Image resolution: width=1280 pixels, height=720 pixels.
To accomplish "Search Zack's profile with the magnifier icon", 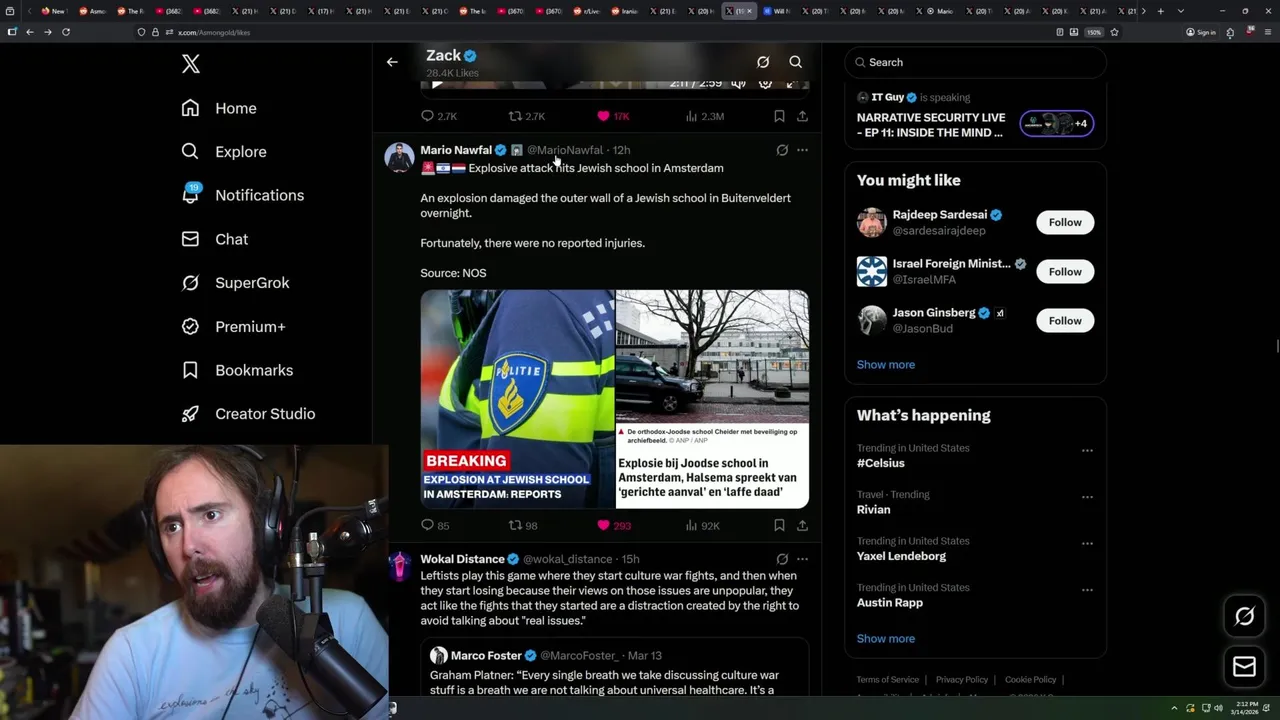I will click(x=796, y=62).
